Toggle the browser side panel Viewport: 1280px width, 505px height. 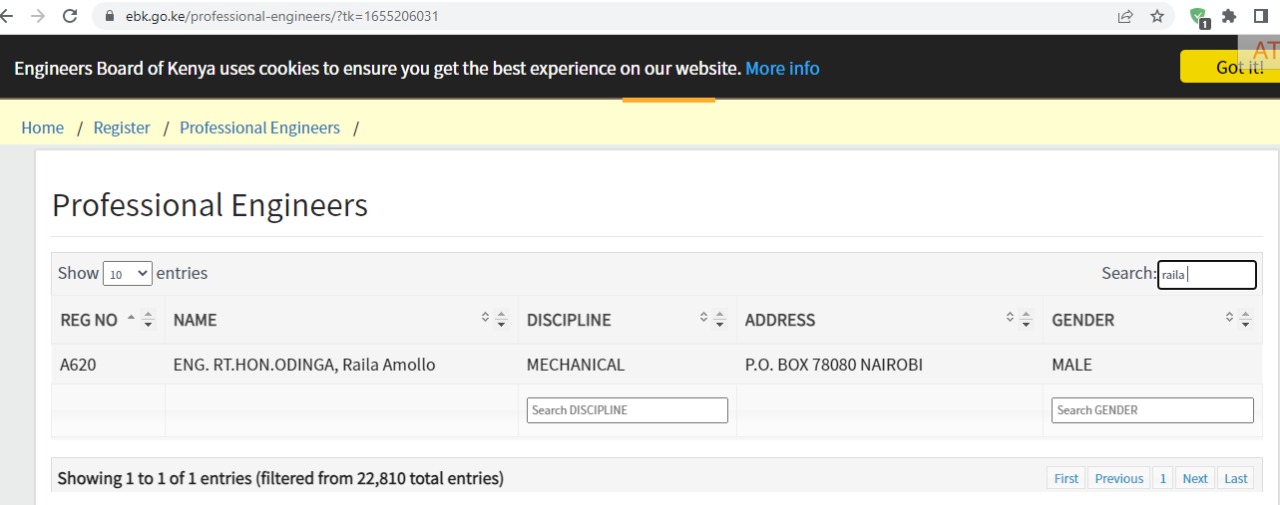1261,16
